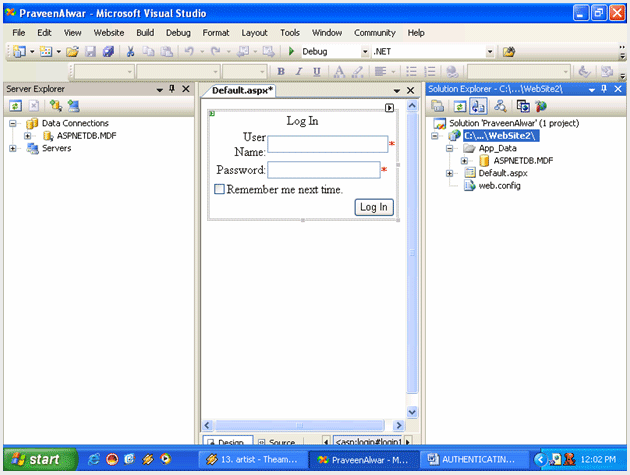630x475 pixels.
Task: Open the Server Explorer window position dropdown
Action: (x=160, y=90)
